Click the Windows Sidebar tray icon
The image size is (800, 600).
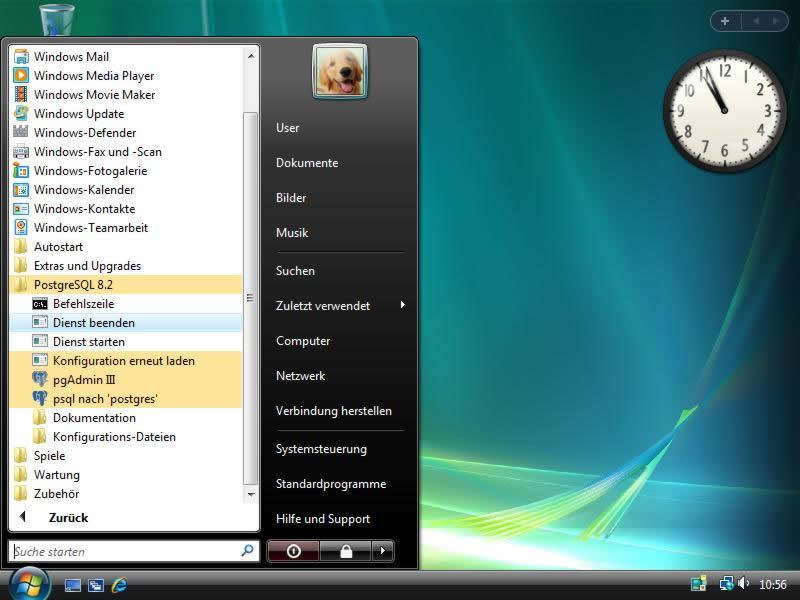click(x=698, y=583)
